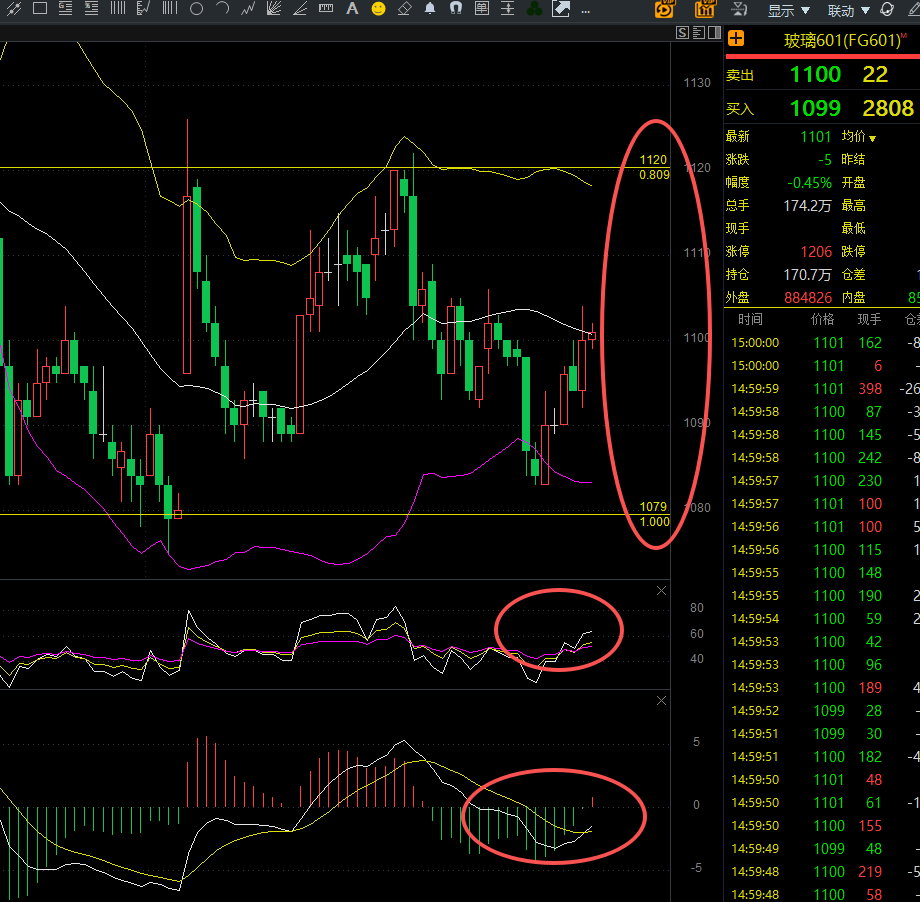Screen dimensions: 920x902
Task: Click the 买入 price 1099
Action: 815,109
